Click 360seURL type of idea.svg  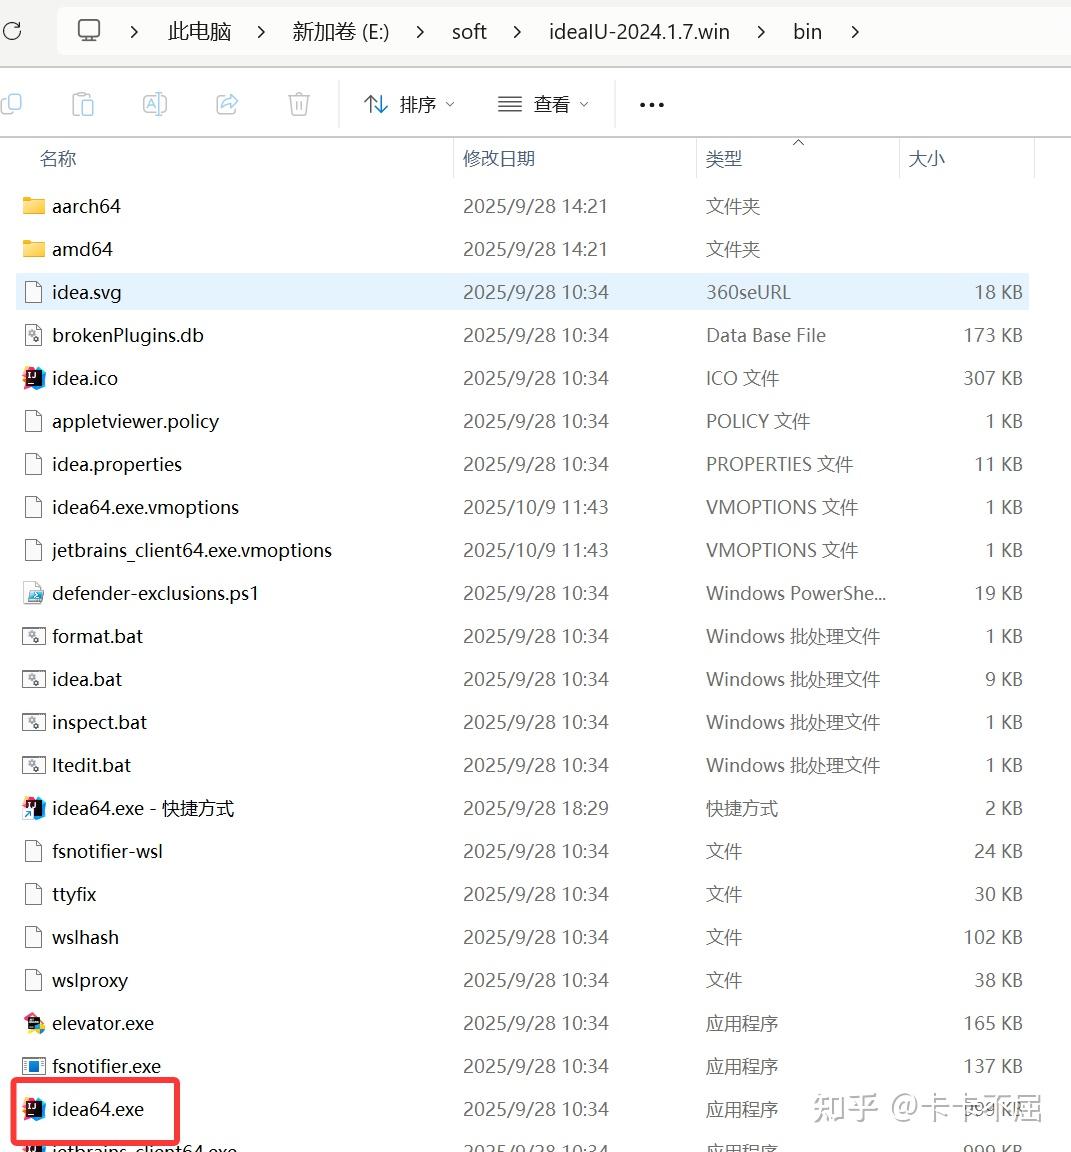749,292
